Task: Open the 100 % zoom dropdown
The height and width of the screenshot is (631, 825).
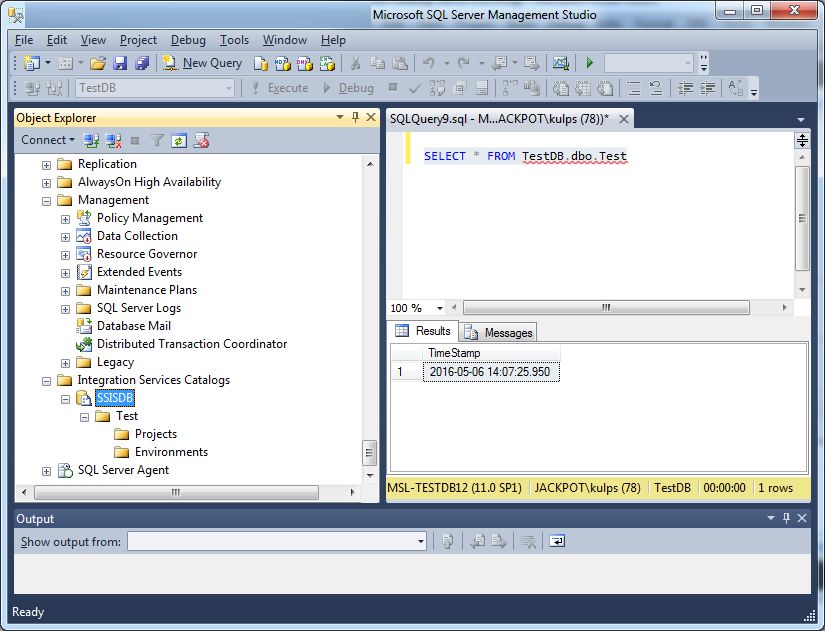Action: (x=439, y=308)
